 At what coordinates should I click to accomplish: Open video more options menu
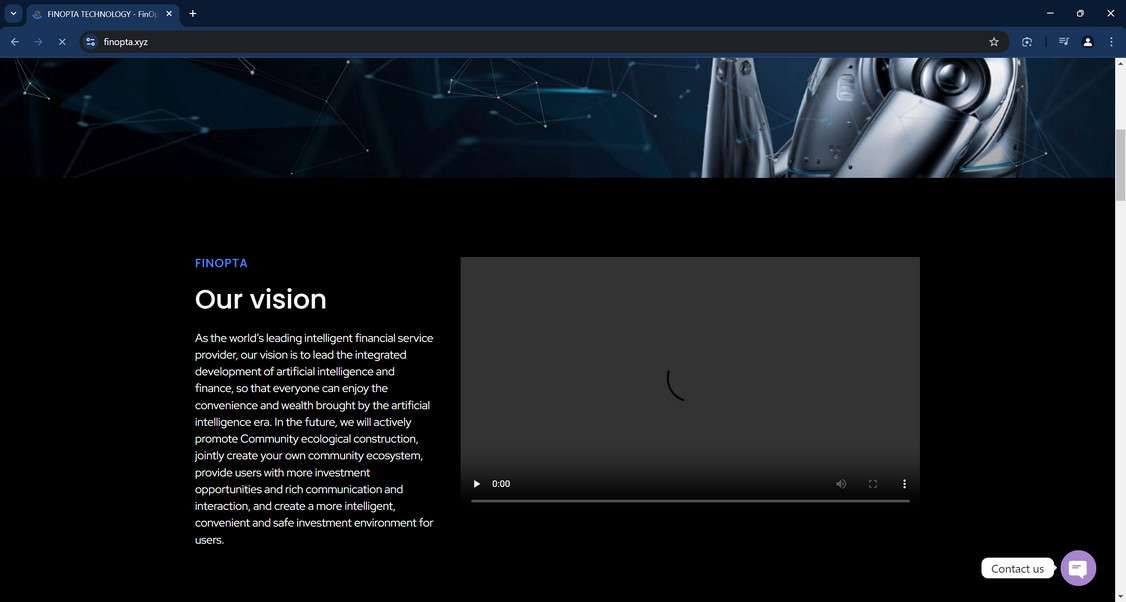pyautogui.click(x=904, y=484)
